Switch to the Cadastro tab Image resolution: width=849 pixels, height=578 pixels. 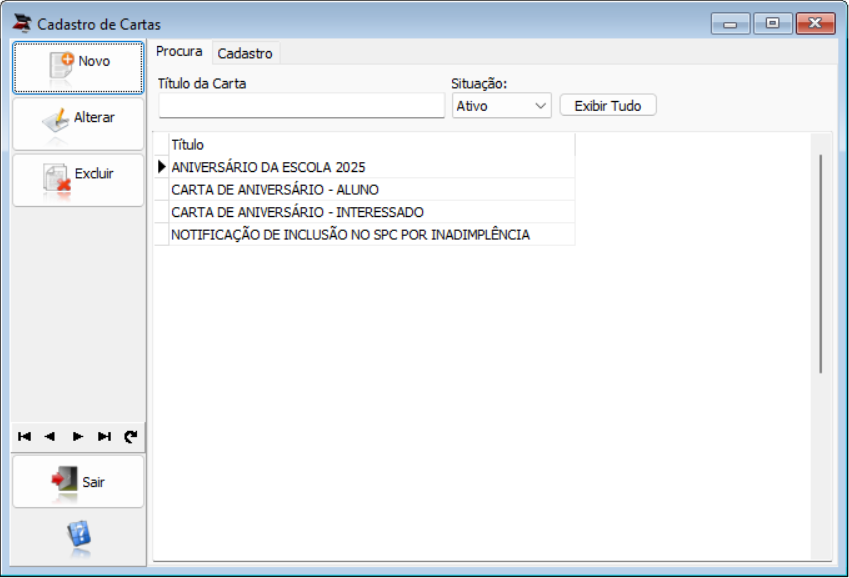tap(245, 53)
